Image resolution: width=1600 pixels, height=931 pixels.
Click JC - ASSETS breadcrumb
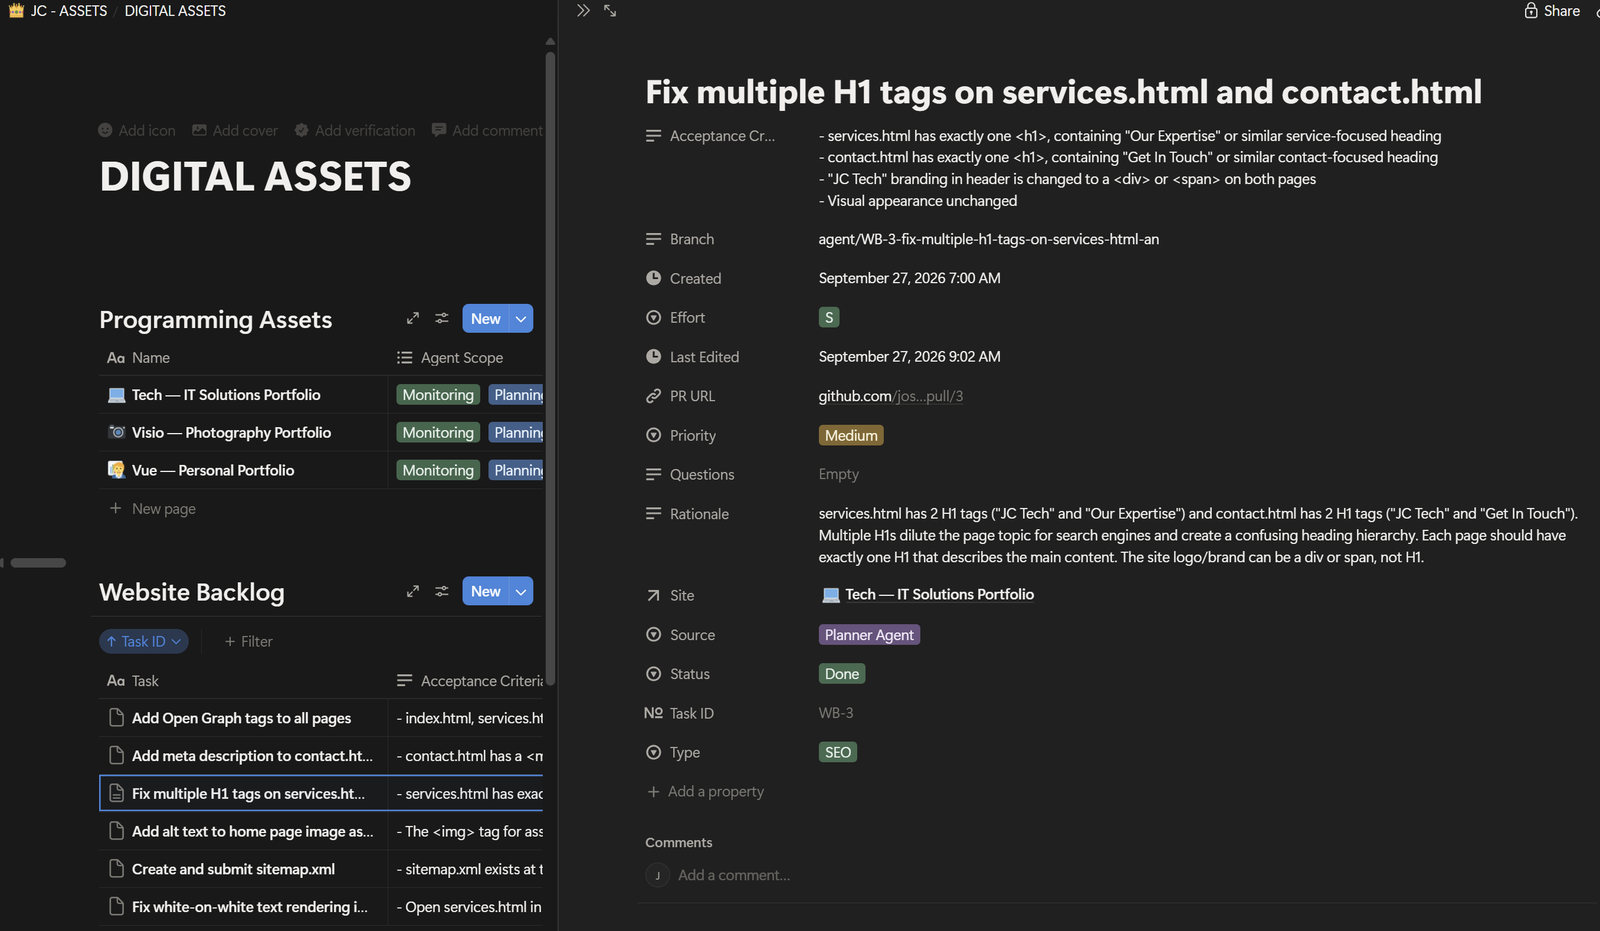(58, 11)
